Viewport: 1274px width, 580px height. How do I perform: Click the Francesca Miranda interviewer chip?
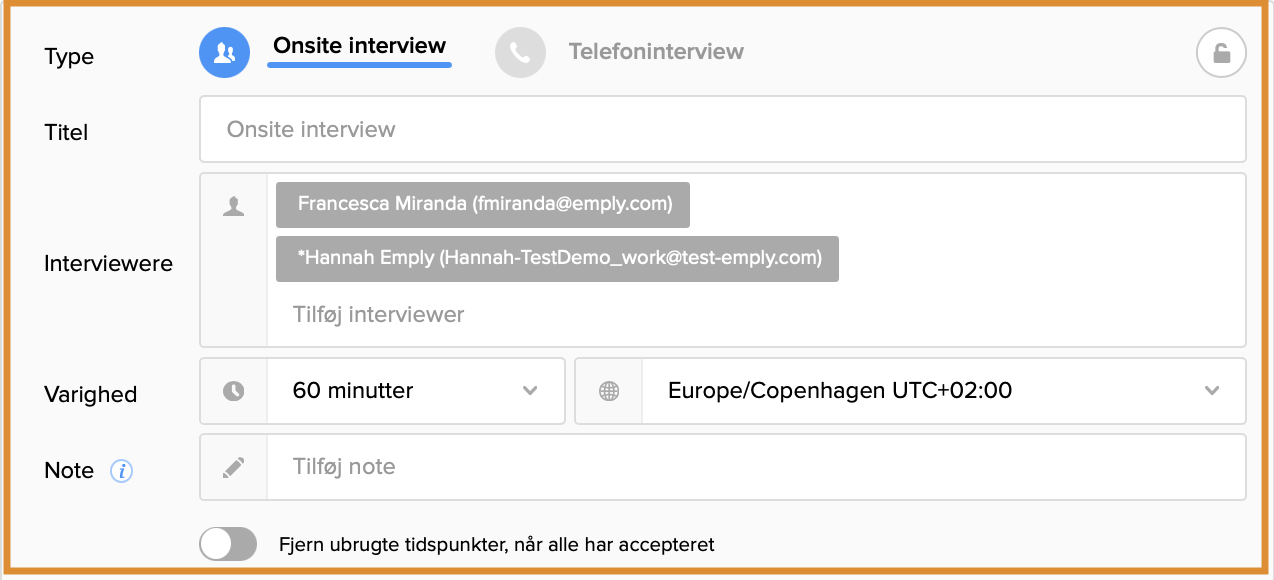(x=483, y=205)
